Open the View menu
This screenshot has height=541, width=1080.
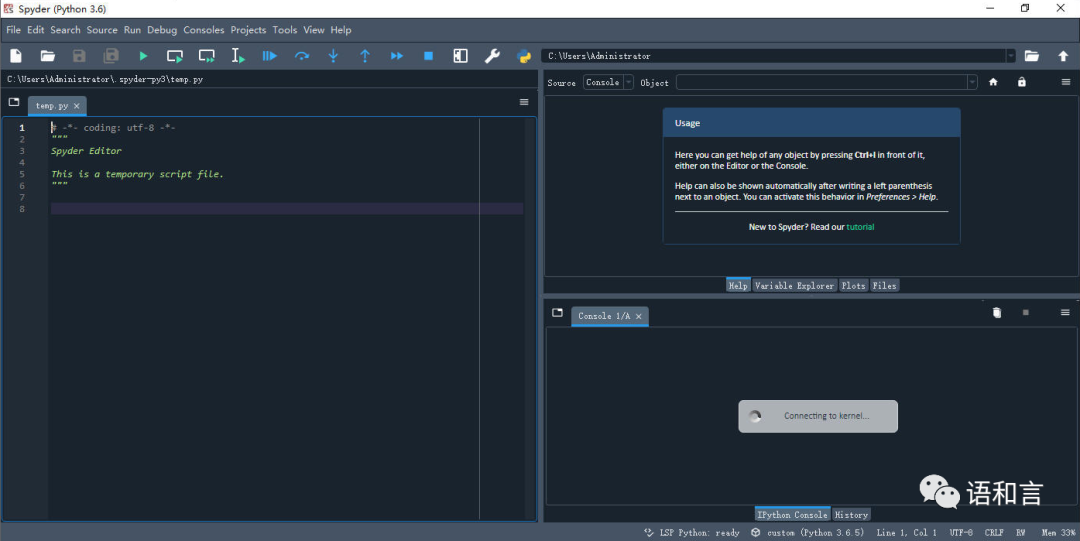pyautogui.click(x=313, y=30)
